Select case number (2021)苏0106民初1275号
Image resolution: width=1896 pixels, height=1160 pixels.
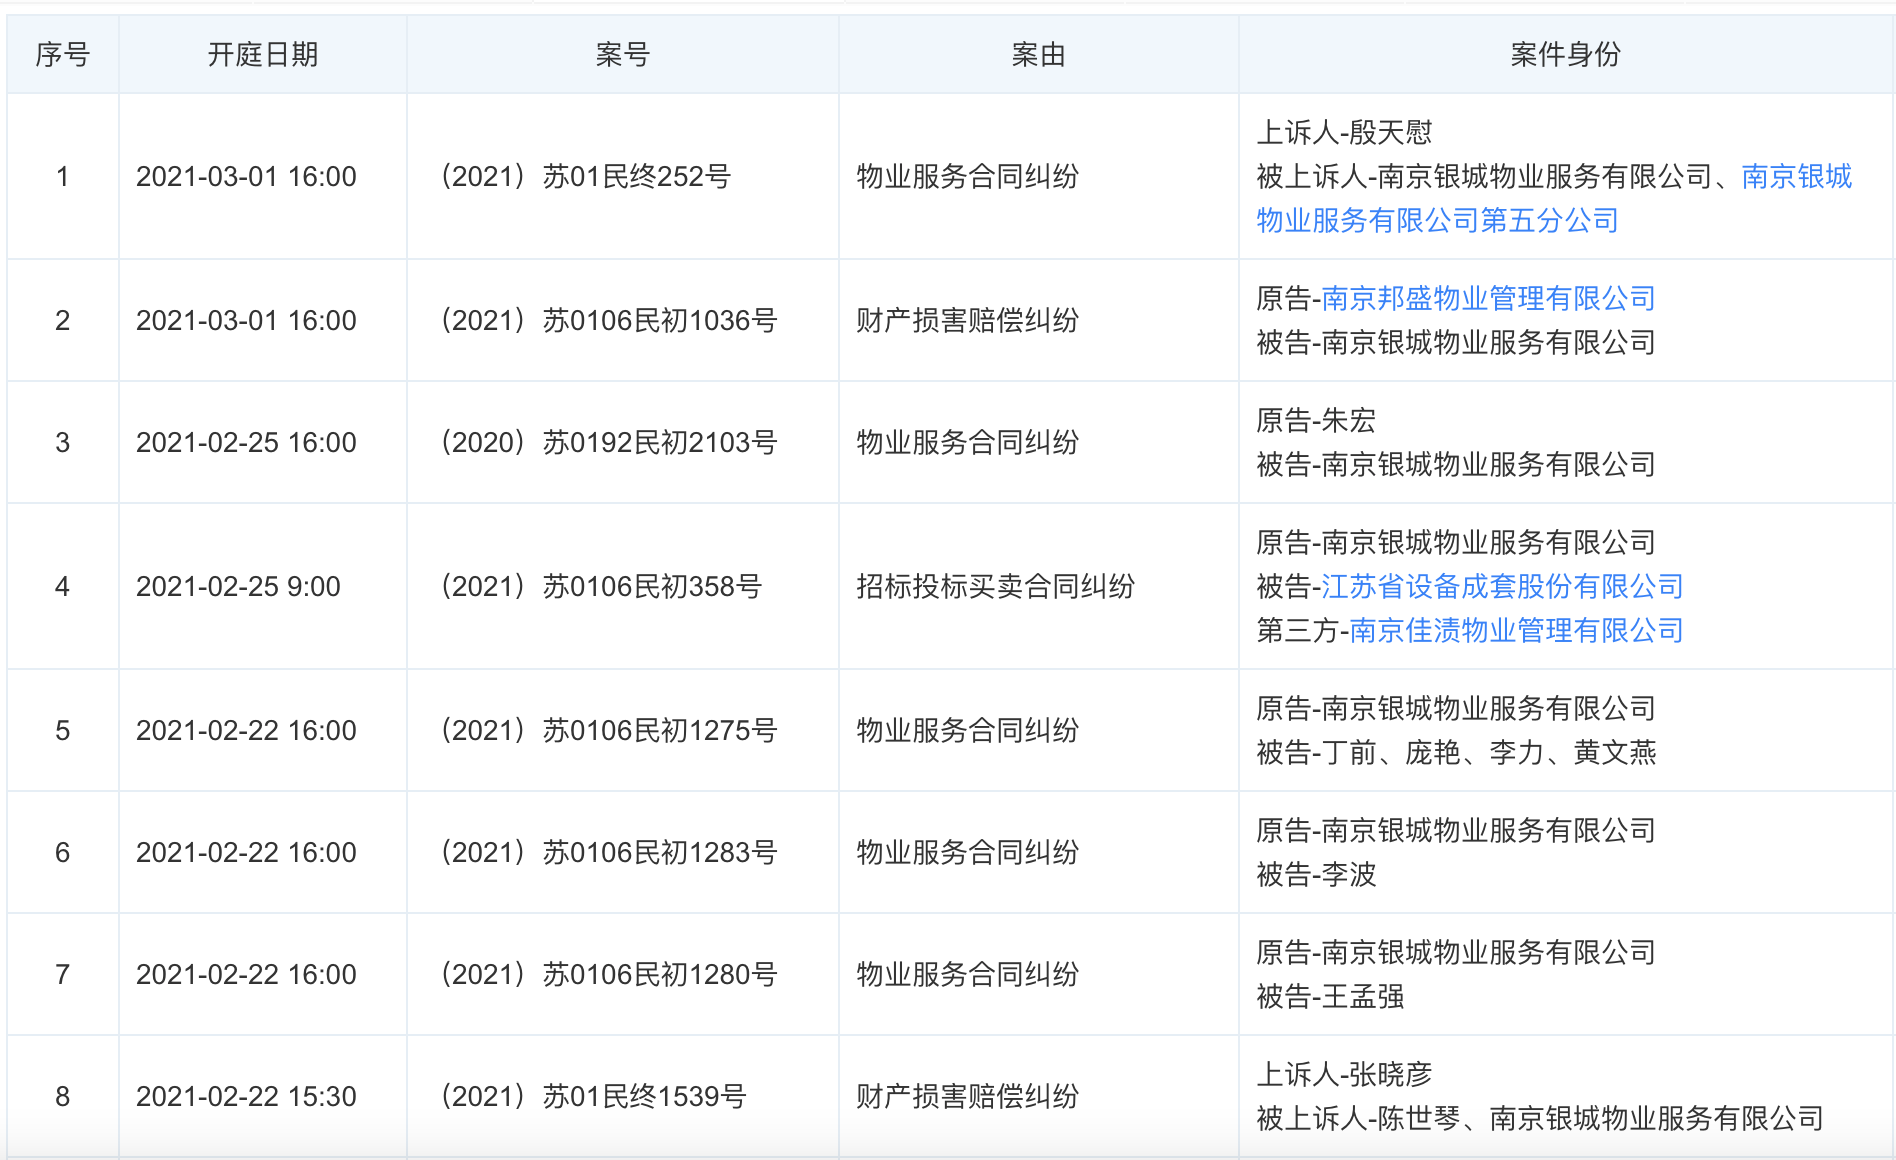click(x=608, y=730)
